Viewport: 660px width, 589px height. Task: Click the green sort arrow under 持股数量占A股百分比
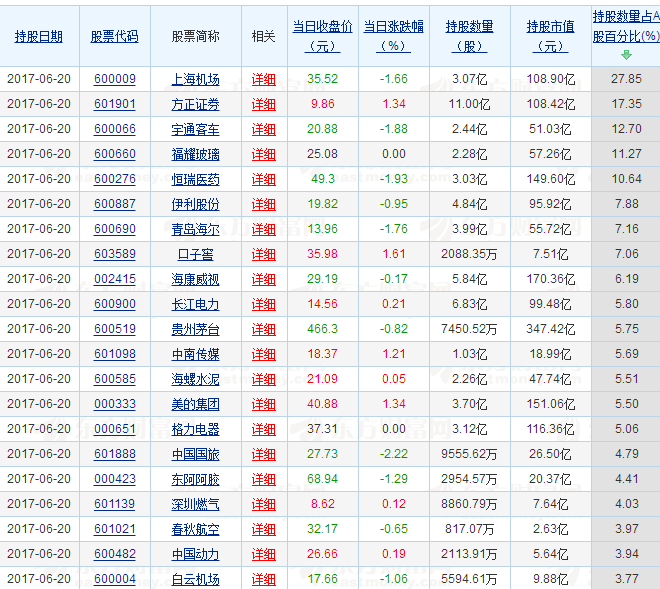coord(625,55)
